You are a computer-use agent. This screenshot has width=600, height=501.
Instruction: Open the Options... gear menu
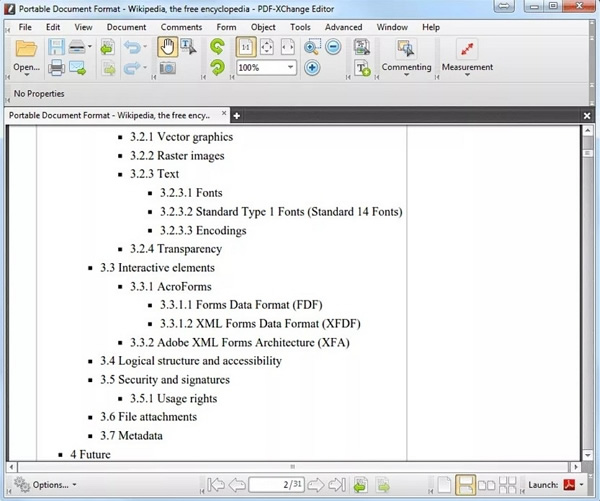45,485
